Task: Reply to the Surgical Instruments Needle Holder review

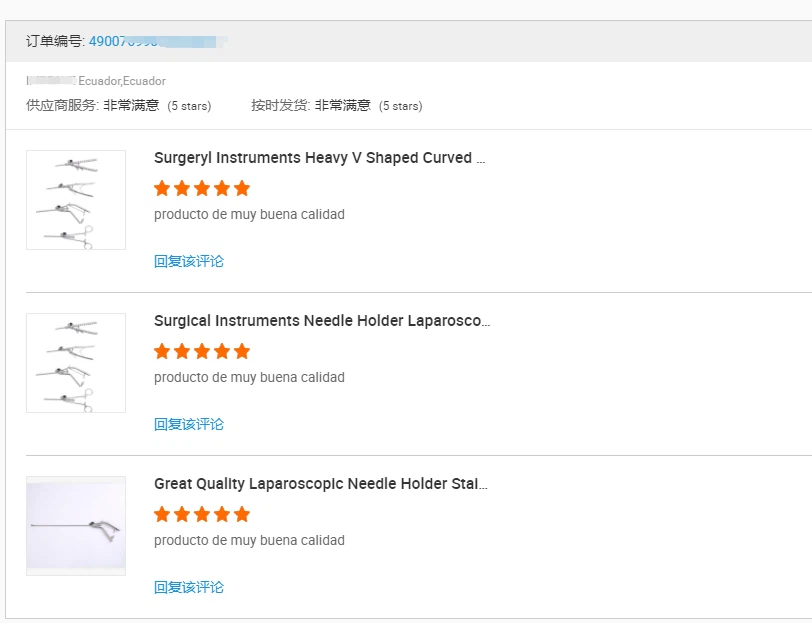Action: point(189,424)
